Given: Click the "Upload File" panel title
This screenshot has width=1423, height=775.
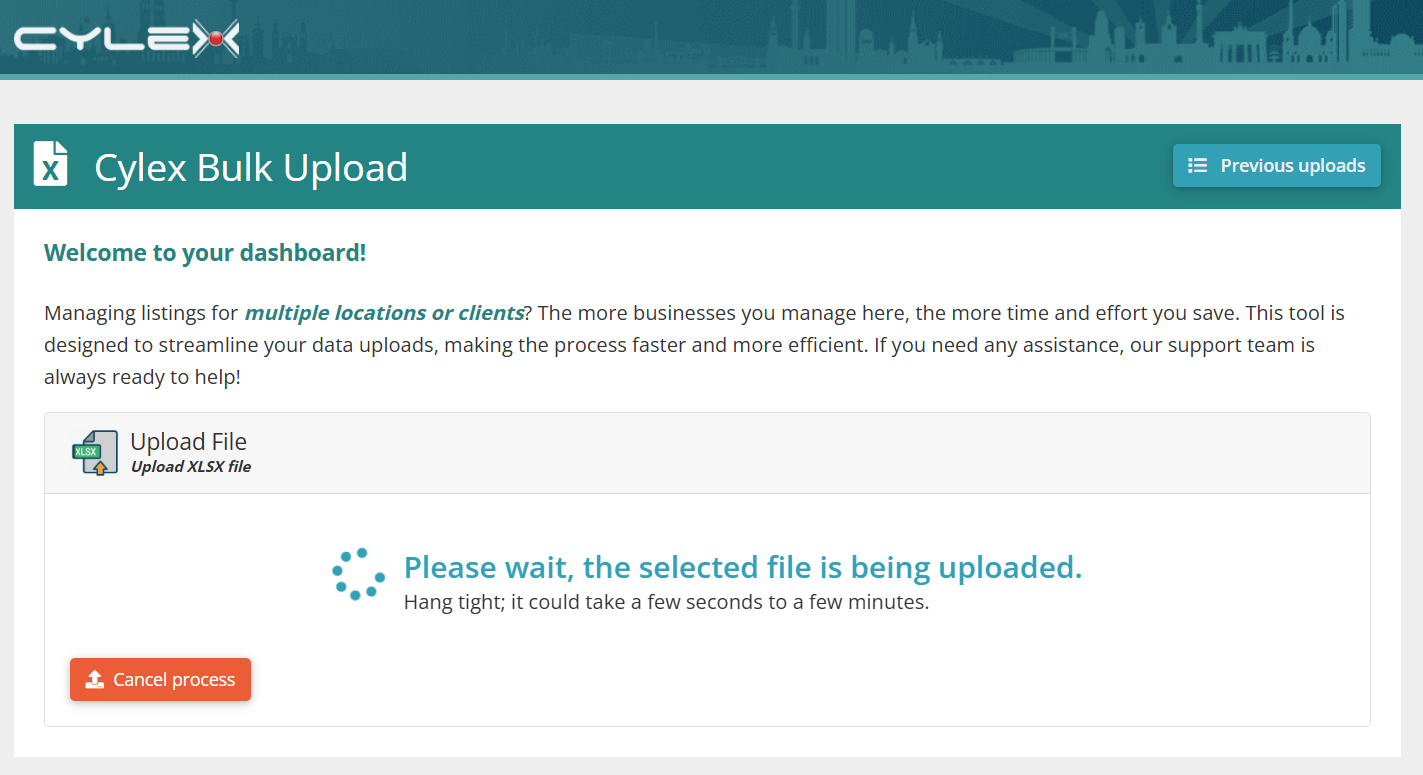Looking at the screenshot, I should [188, 442].
